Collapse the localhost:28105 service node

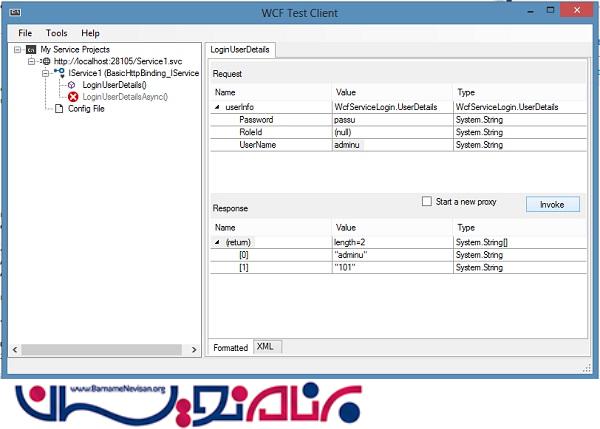31,61
